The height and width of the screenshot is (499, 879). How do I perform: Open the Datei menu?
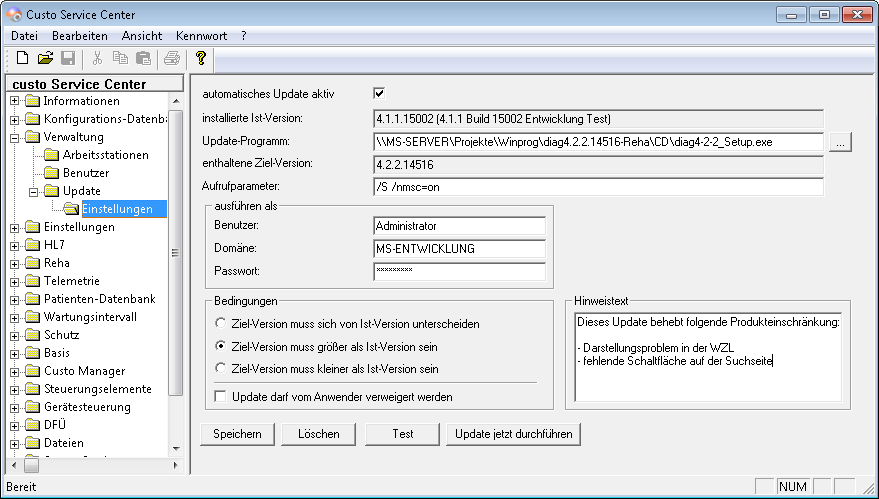coord(25,36)
